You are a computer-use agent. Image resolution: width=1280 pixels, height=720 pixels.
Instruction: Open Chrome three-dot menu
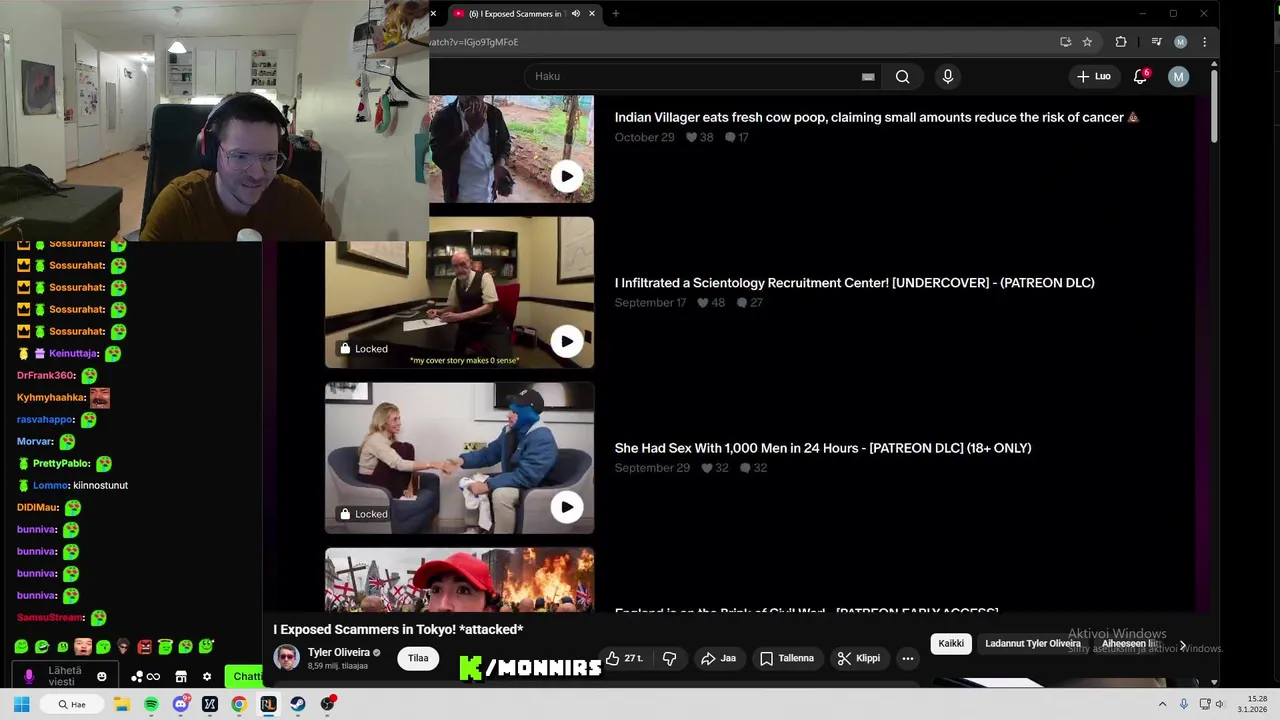pos(1204,42)
